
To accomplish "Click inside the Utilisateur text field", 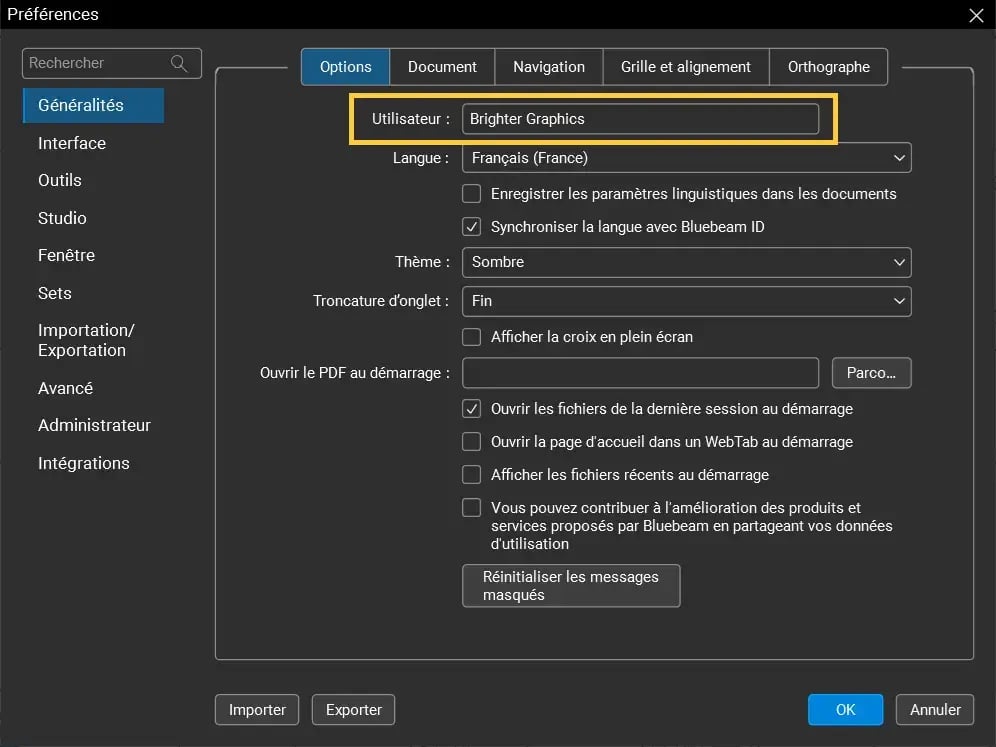I will (x=640, y=118).
